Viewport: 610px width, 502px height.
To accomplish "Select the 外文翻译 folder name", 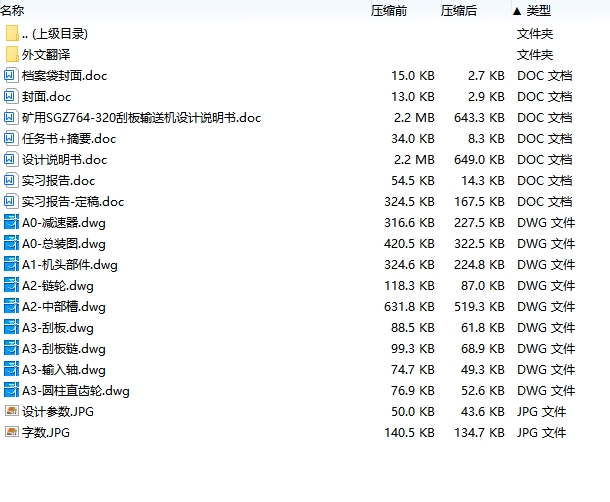I will (x=46, y=54).
